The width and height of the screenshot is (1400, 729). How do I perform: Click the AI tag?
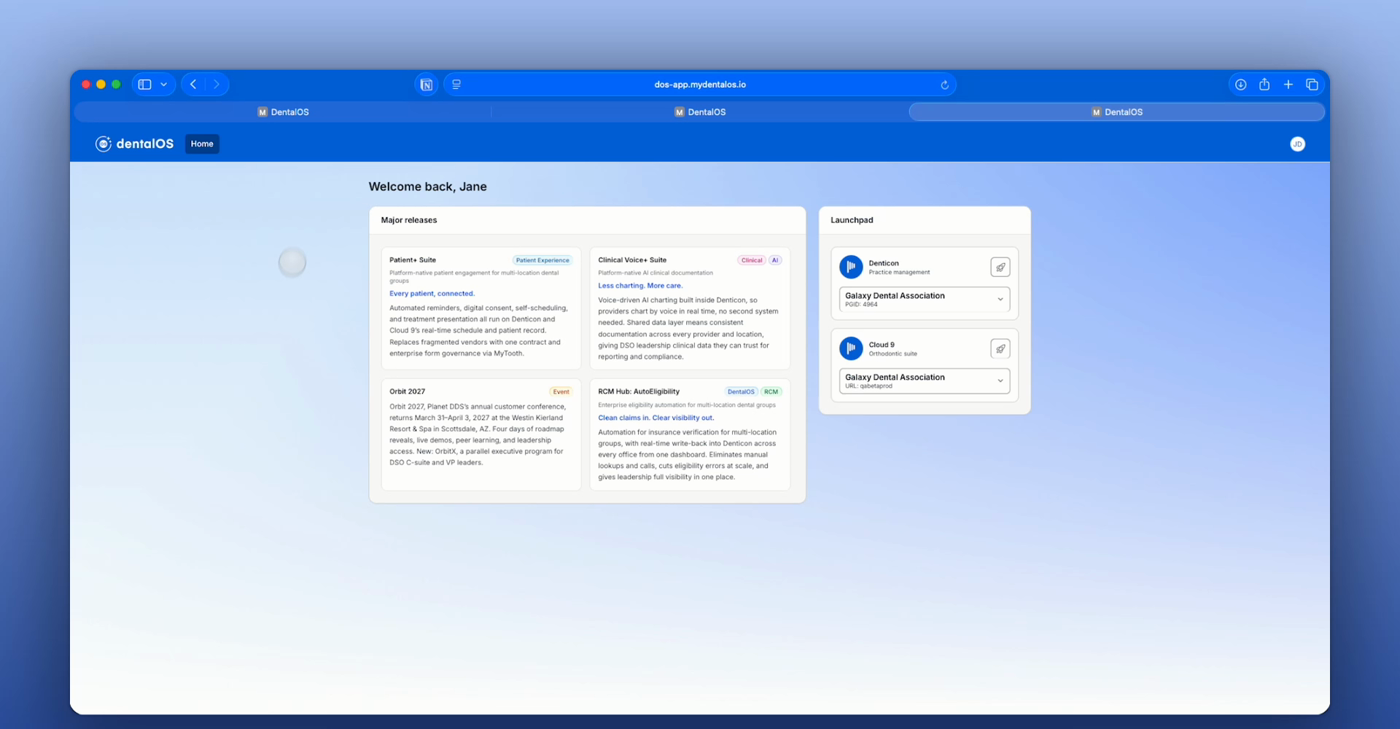coord(775,260)
